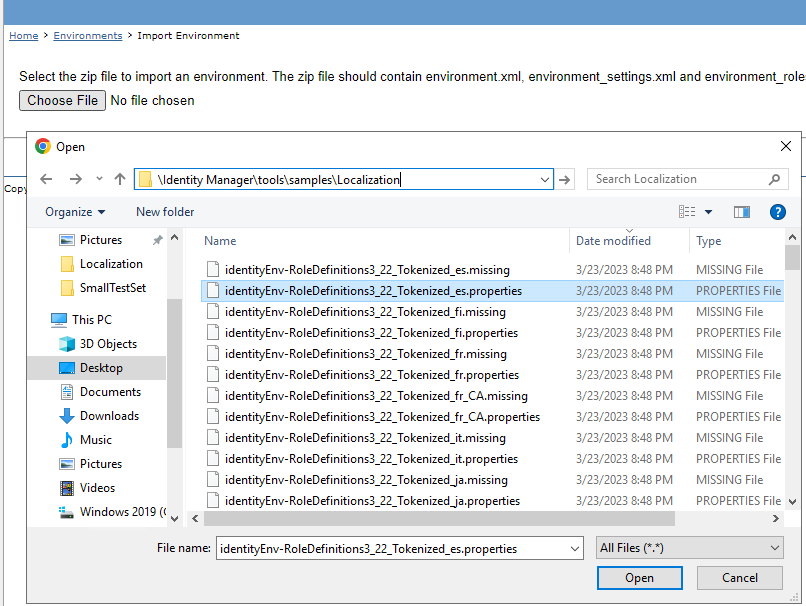Select Tokenized_it.missing file

(x=492, y=438)
